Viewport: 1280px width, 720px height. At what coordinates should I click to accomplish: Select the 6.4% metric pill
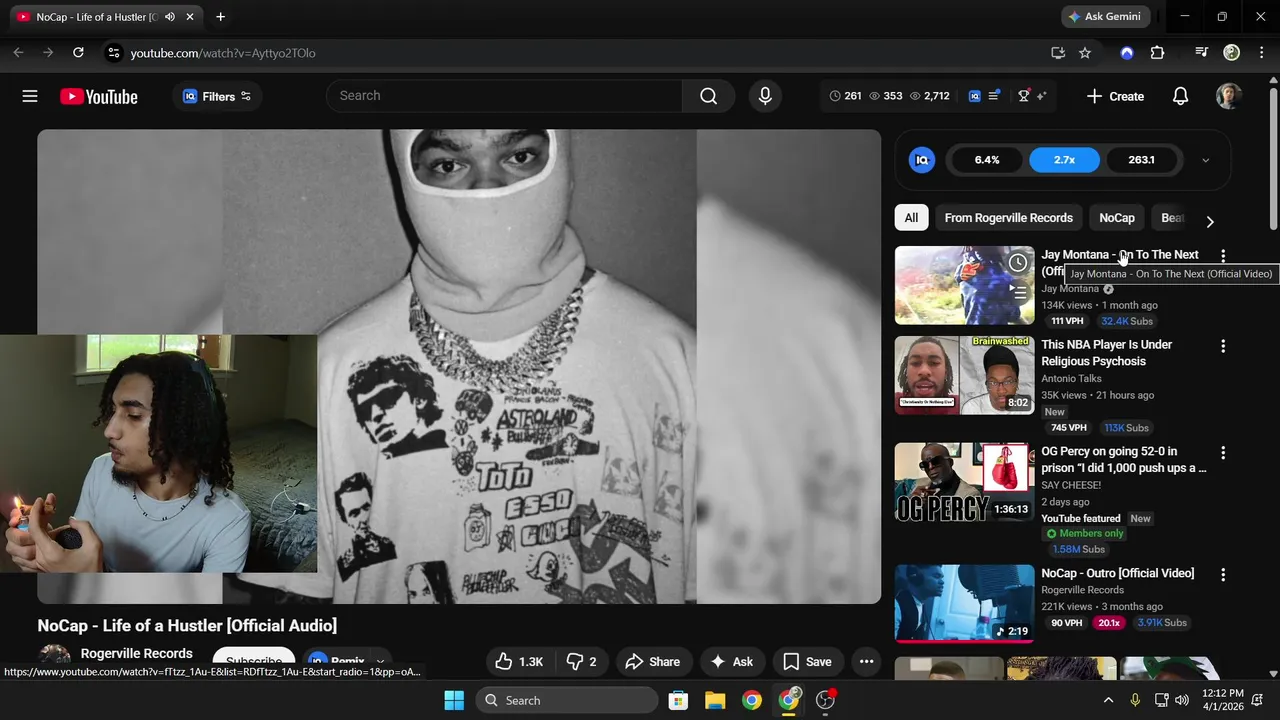[987, 160]
